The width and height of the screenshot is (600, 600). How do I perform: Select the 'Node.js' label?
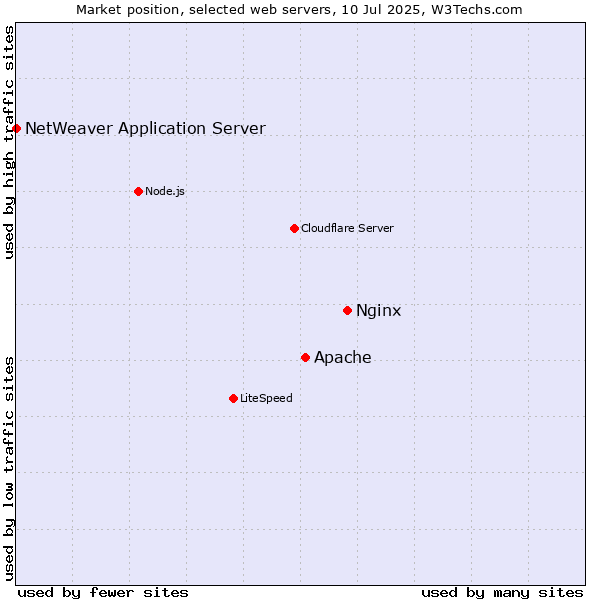coord(165,191)
